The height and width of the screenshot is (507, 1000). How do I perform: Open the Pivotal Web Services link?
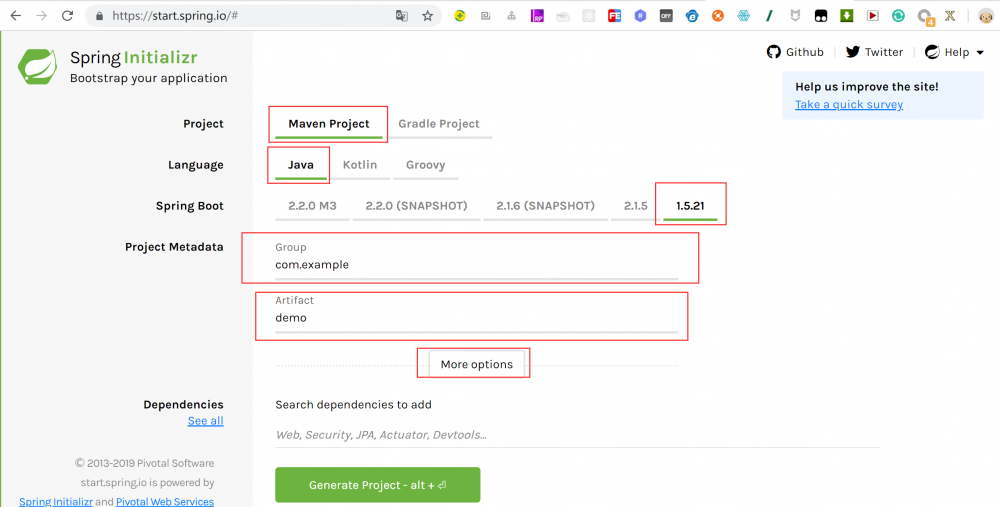click(x=165, y=502)
